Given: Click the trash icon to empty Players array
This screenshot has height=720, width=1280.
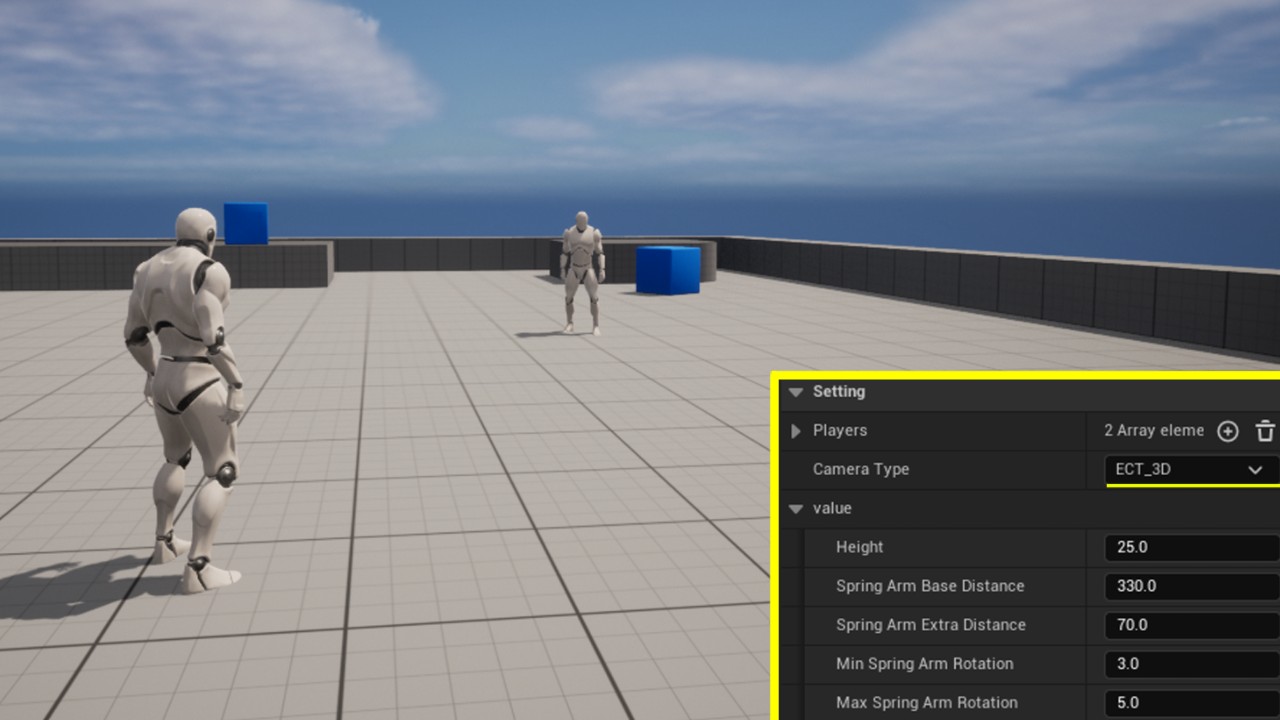Looking at the screenshot, I should (1265, 431).
